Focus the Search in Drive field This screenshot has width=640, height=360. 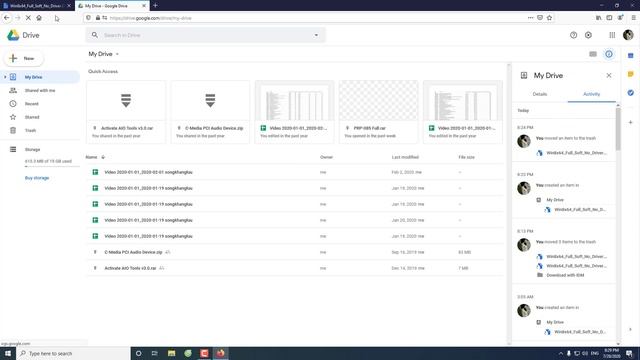pyautogui.click(x=206, y=35)
